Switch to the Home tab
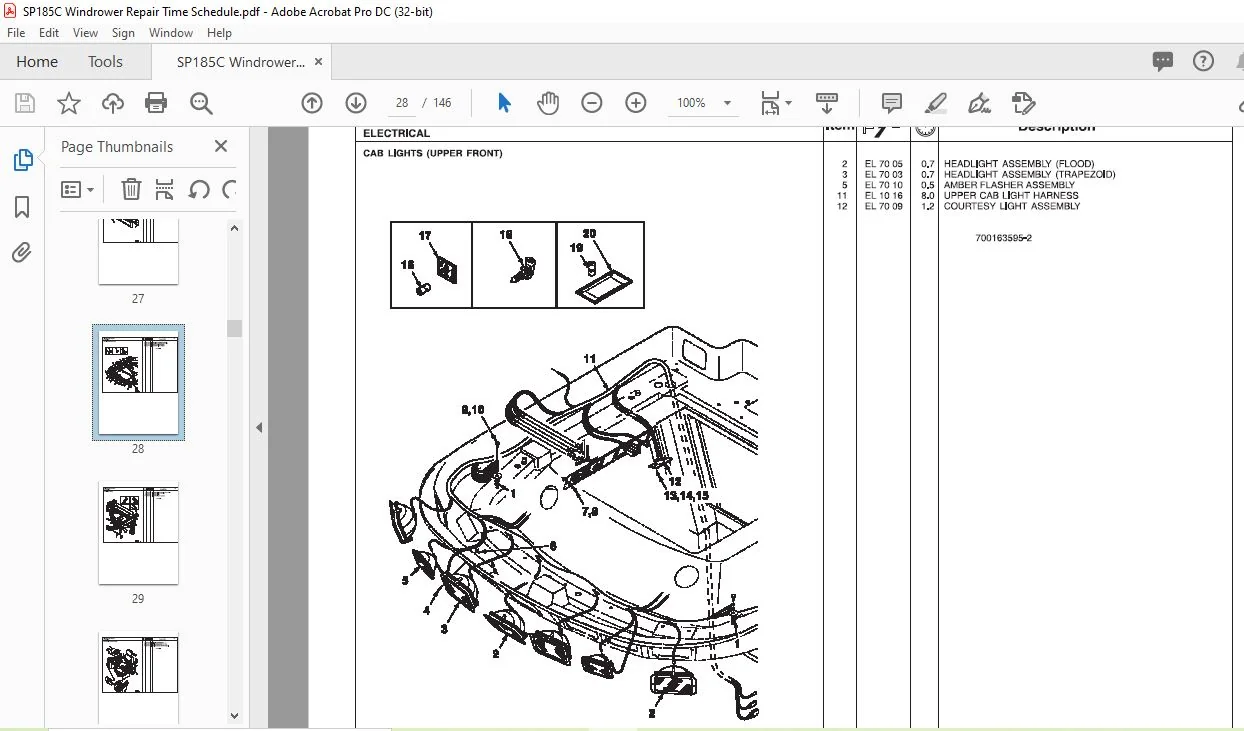Image resolution: width=1244 pixels, height=731 pixels. tap(37, 62)
